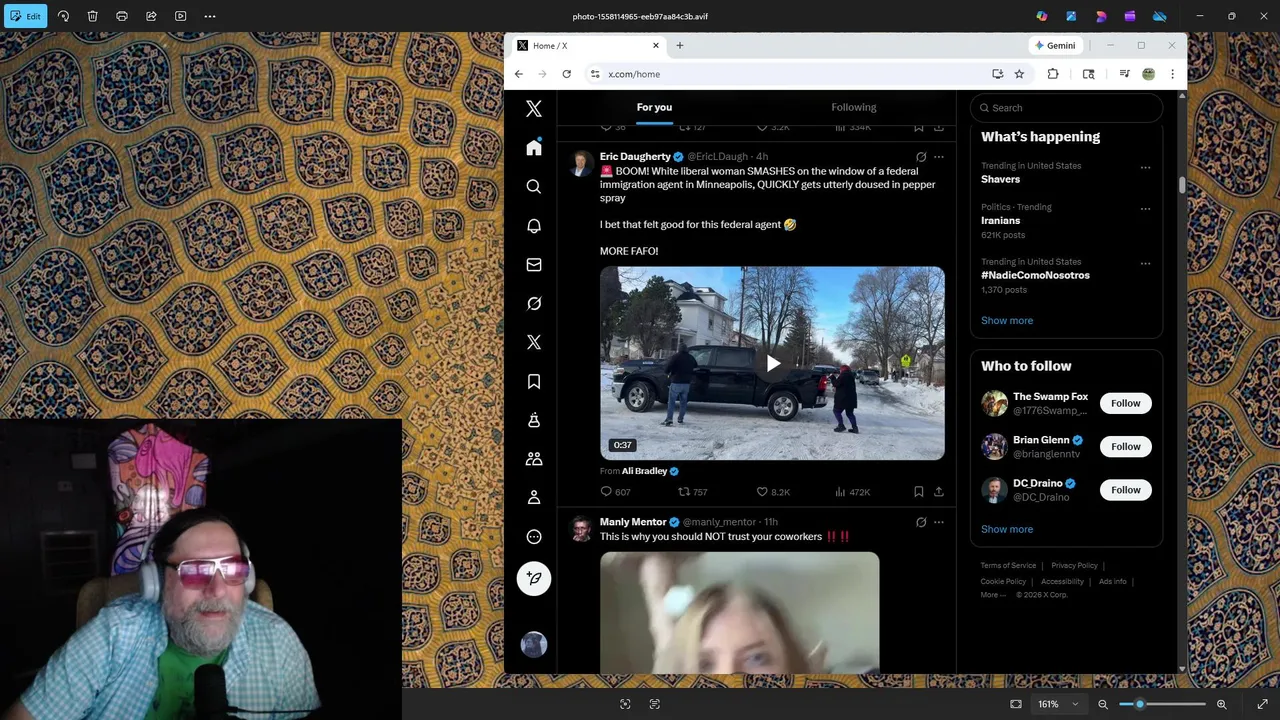Follow DC_Draino
Screen dimensions: 1280x720
1125,490
